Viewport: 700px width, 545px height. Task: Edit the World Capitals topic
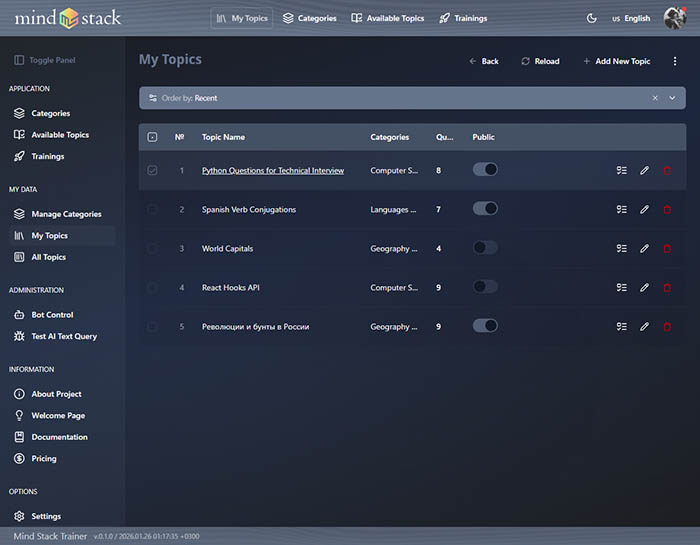pos(644,249)
